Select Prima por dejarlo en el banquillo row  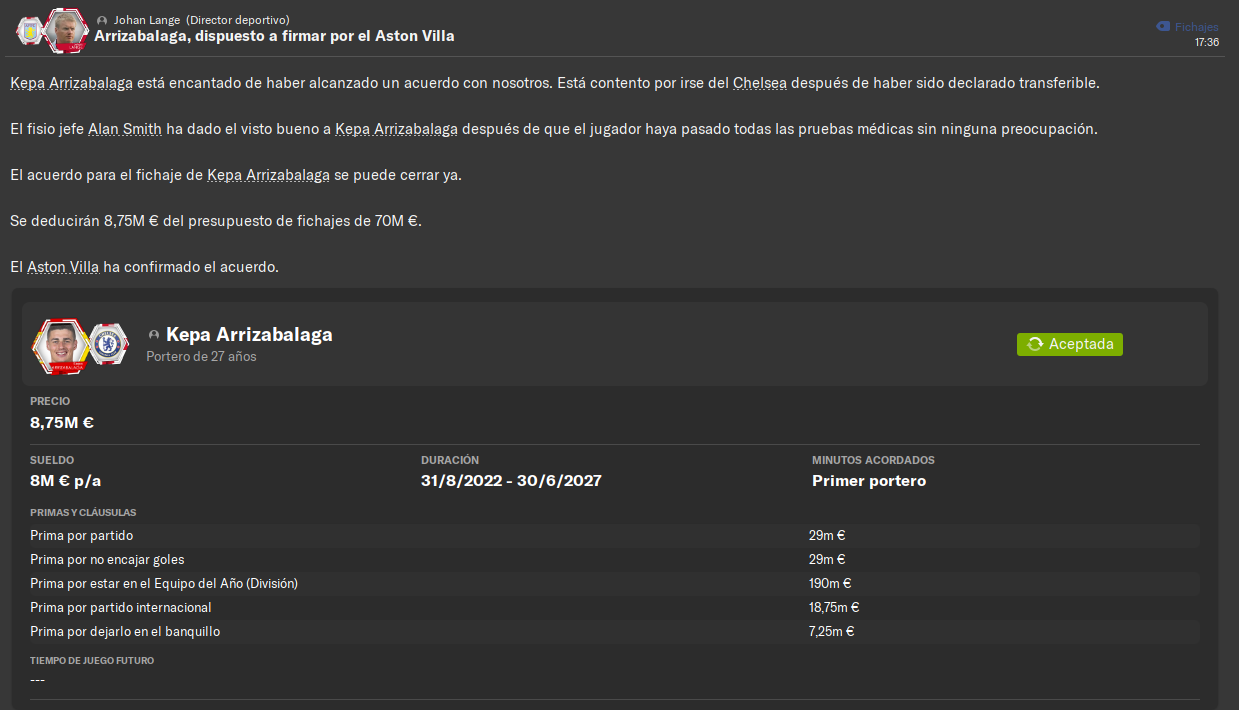click(x=614, y=631)
